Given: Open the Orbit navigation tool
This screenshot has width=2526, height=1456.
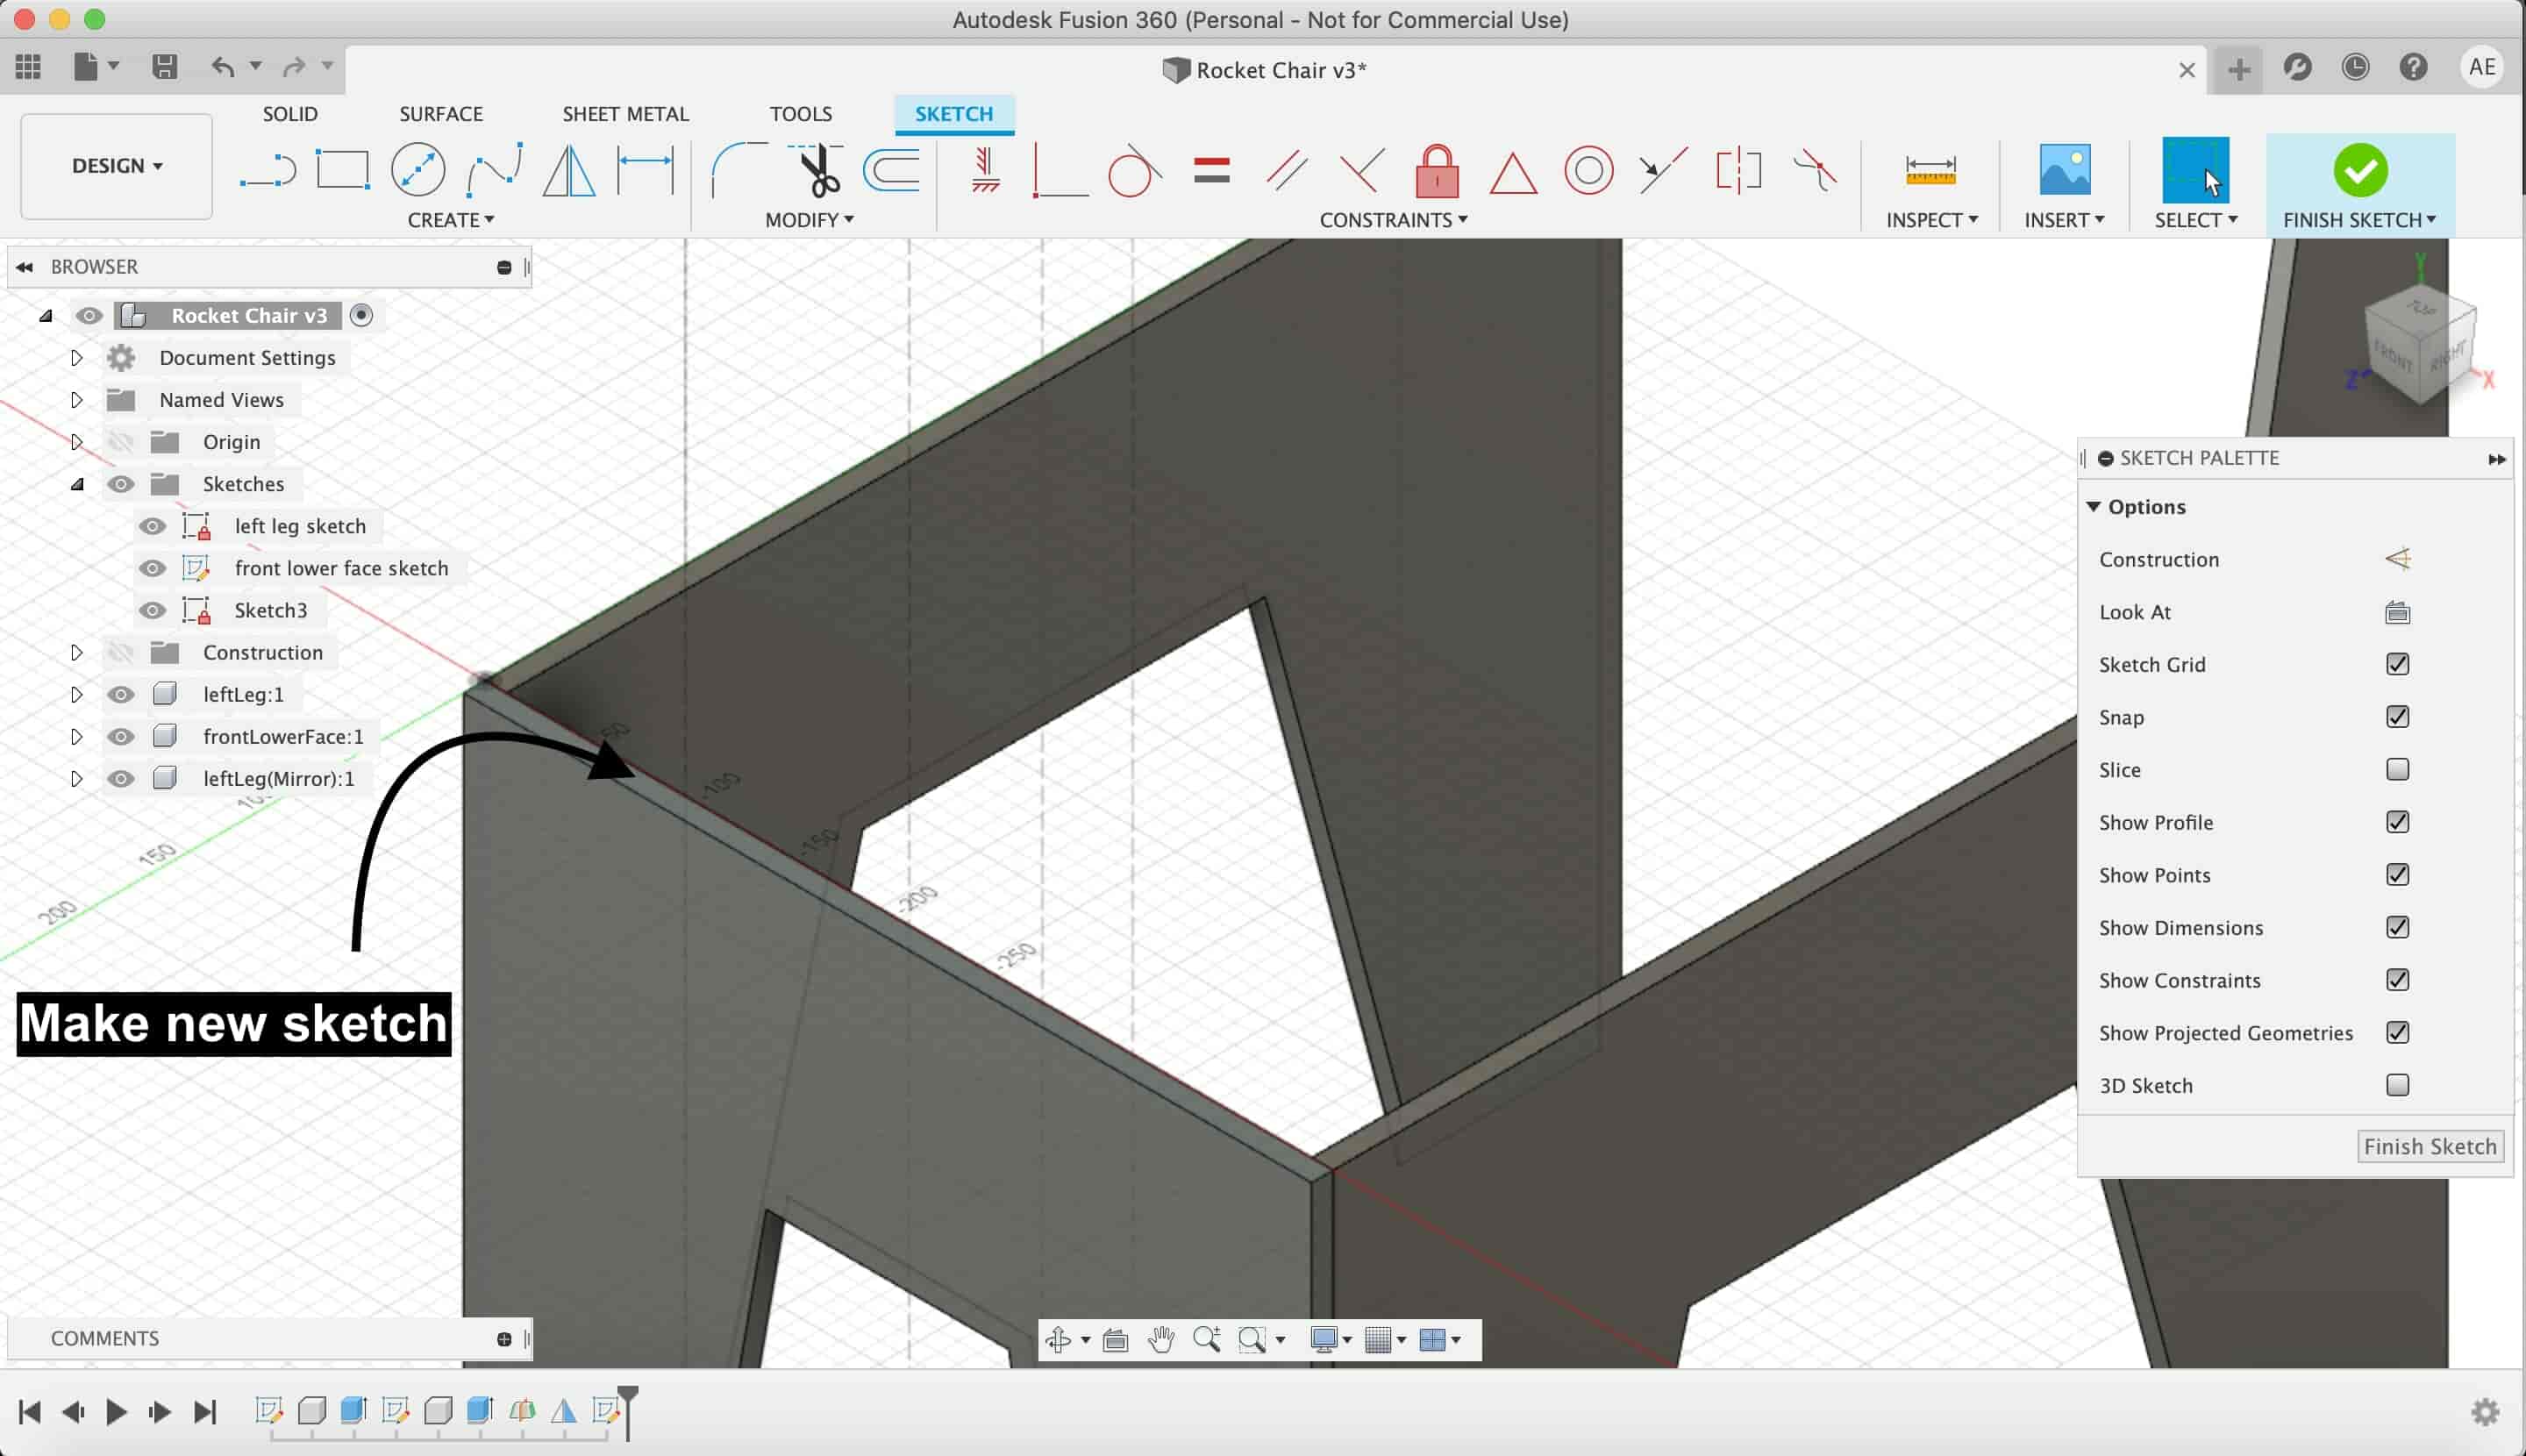Looking at the screenshot, I should [x=1058, y=1339].
